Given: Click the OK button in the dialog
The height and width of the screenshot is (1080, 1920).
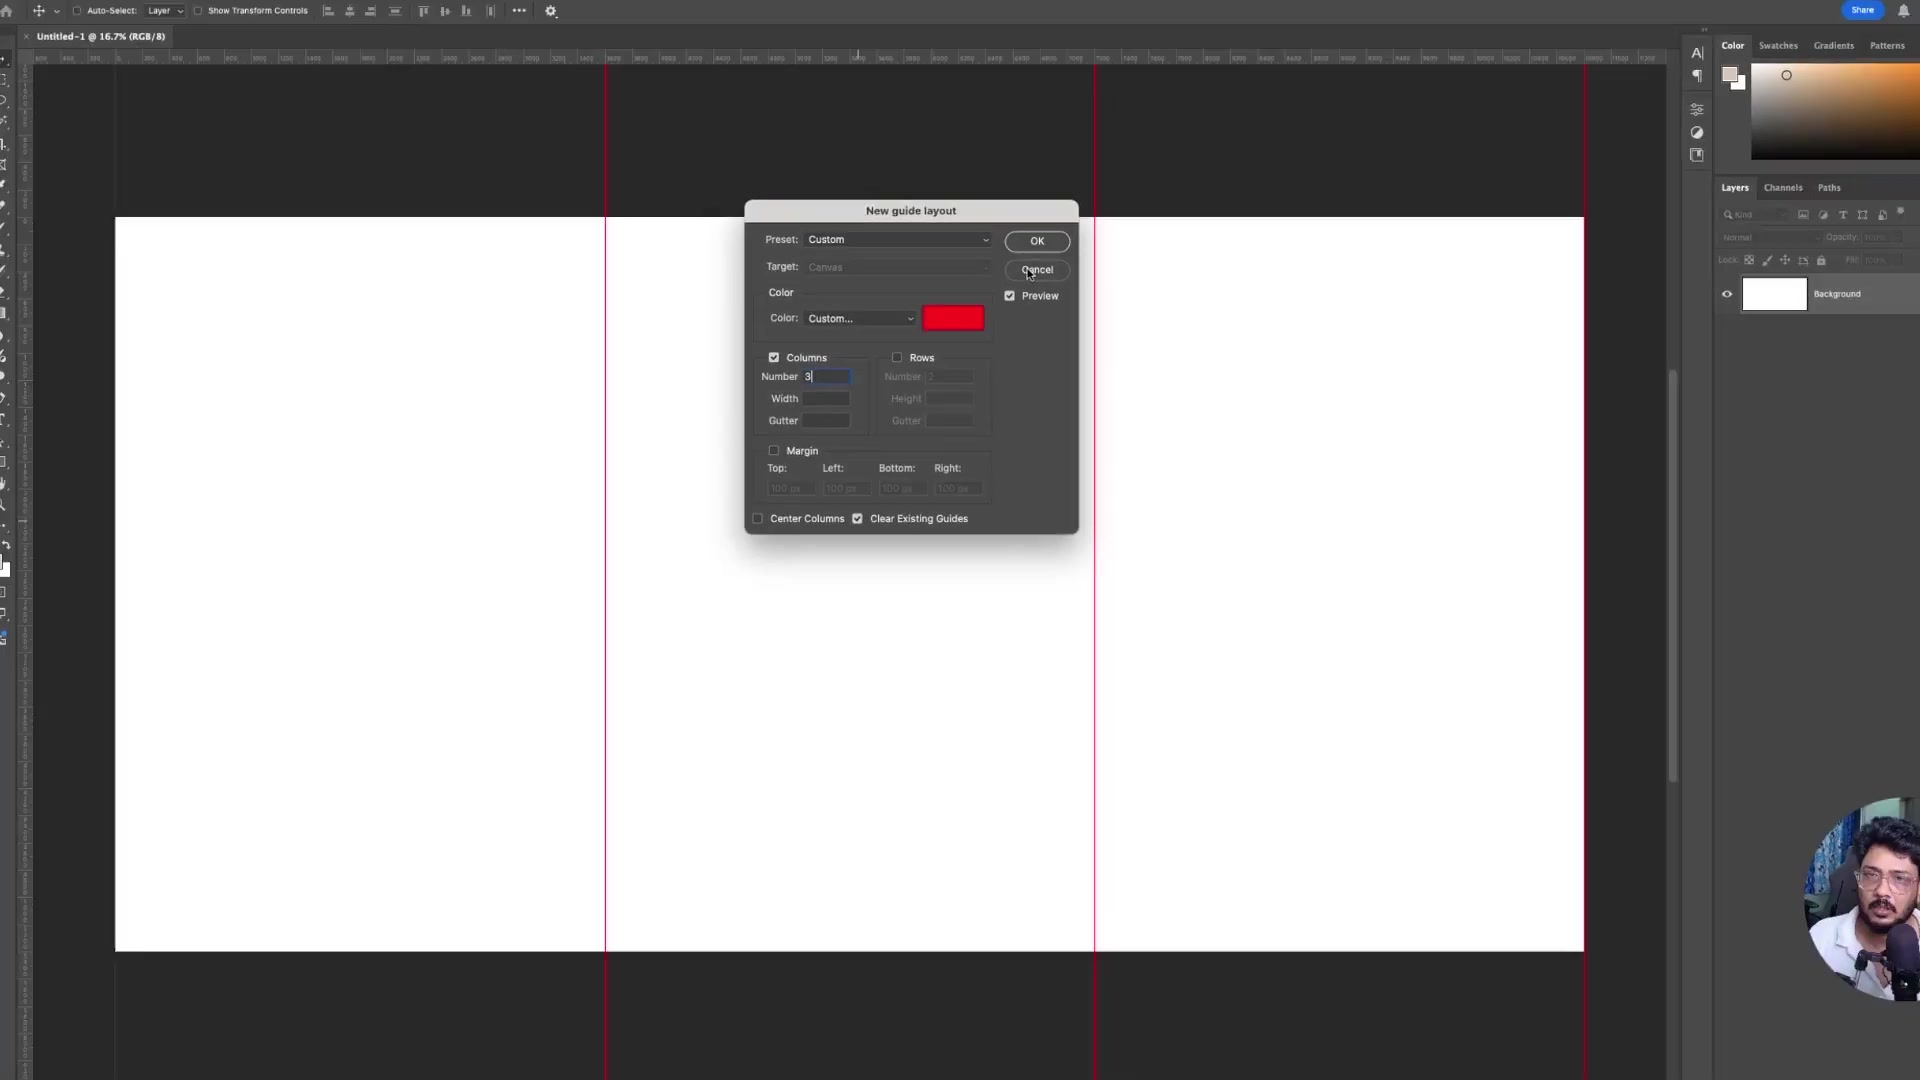Looking at the screenshot, I should tap(1037, 241).
